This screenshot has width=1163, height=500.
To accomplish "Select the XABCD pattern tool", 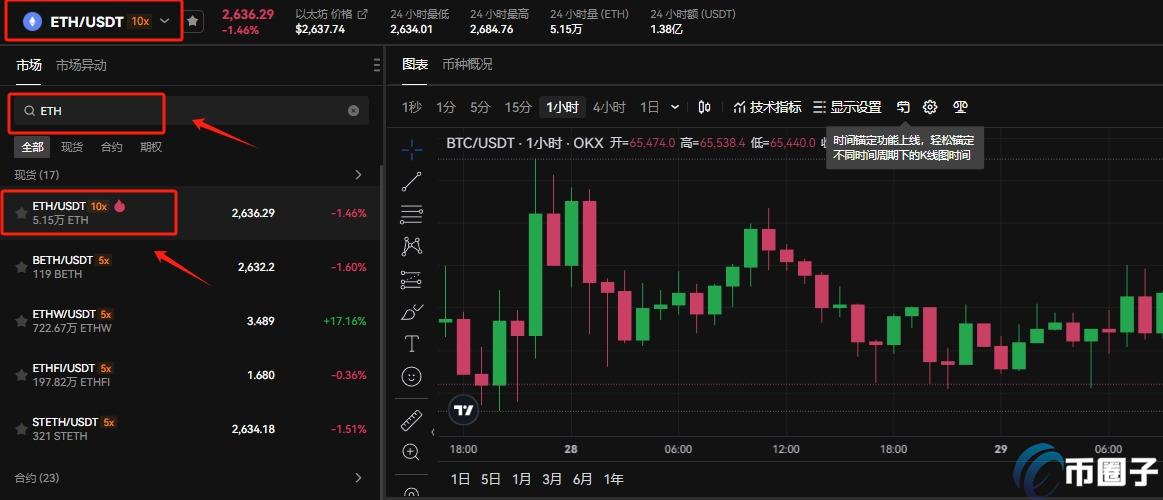I will [x=412, y=246].
